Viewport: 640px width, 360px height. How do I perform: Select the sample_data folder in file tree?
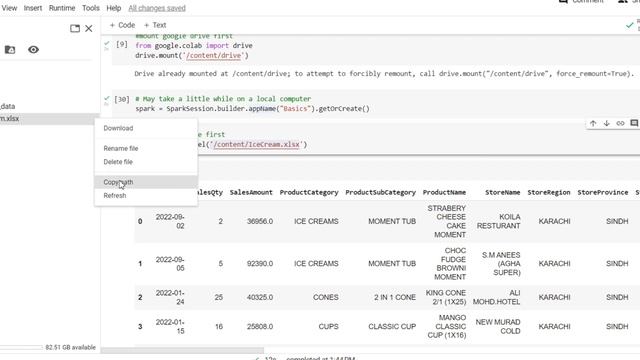[x=8, y=106]
